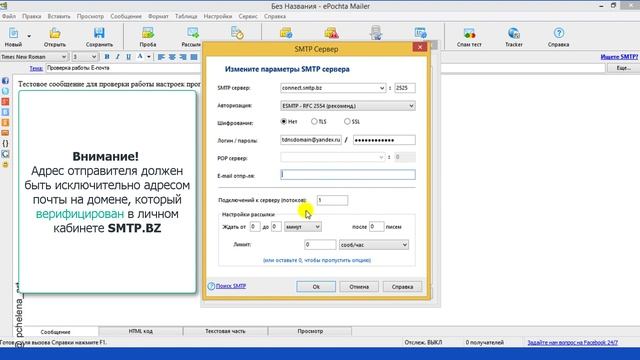Click the Справка question mark toolbar icon
Image resolution: width=640 pixels, height=360 pixels.
coord(558,33)
